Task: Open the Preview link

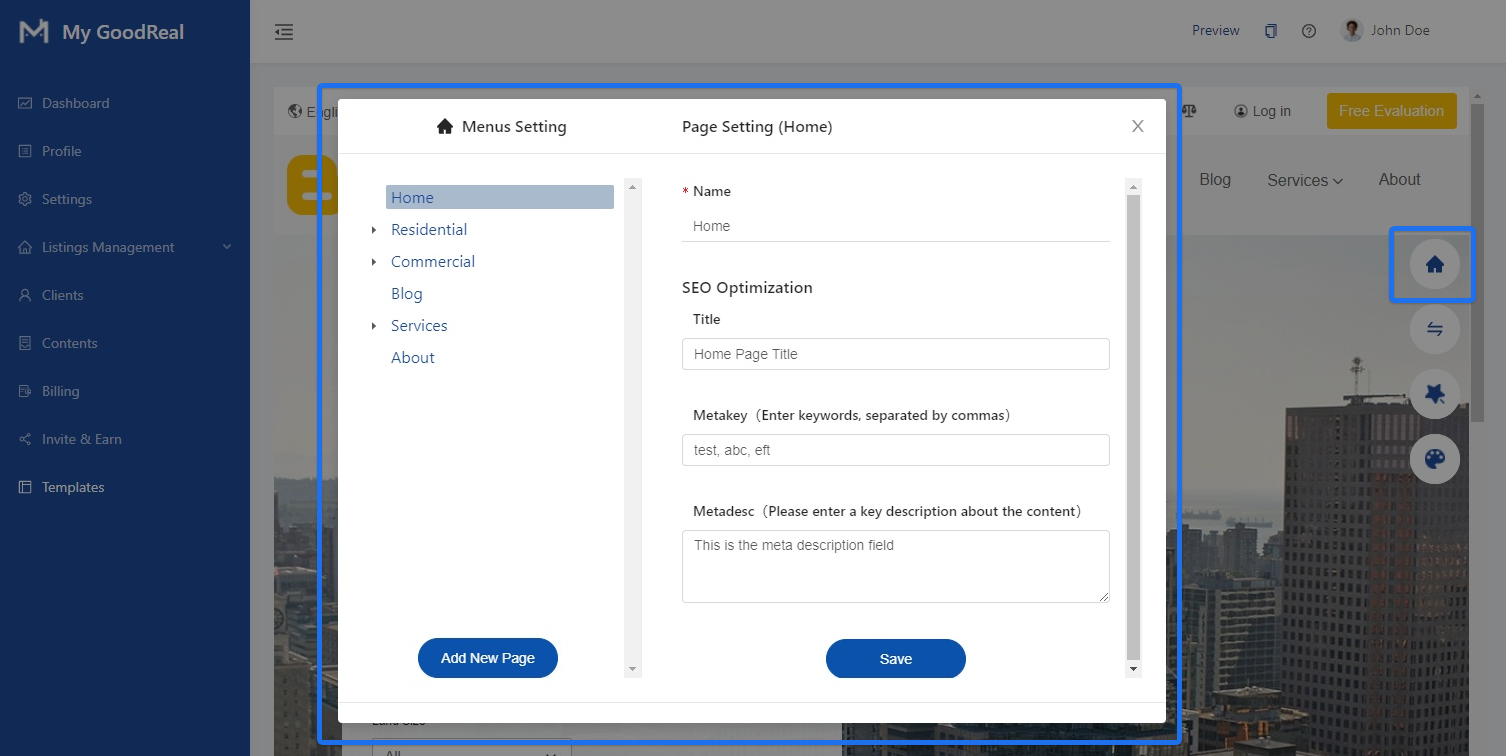Action: click(1215, 30)
